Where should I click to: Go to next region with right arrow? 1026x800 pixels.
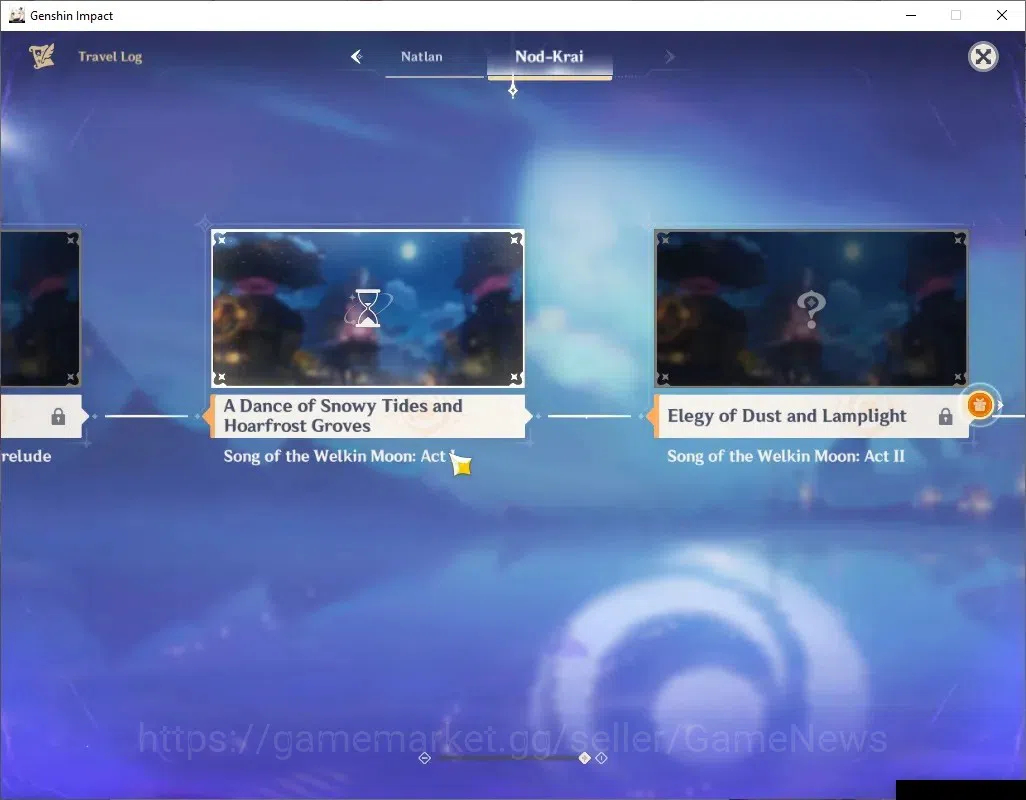tap(669, 57)
